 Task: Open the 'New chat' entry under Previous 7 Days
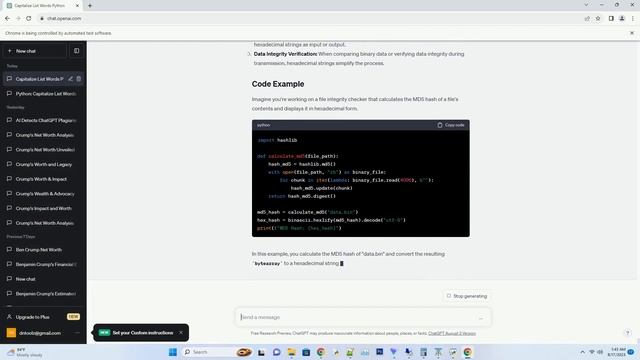click(43, 279)
